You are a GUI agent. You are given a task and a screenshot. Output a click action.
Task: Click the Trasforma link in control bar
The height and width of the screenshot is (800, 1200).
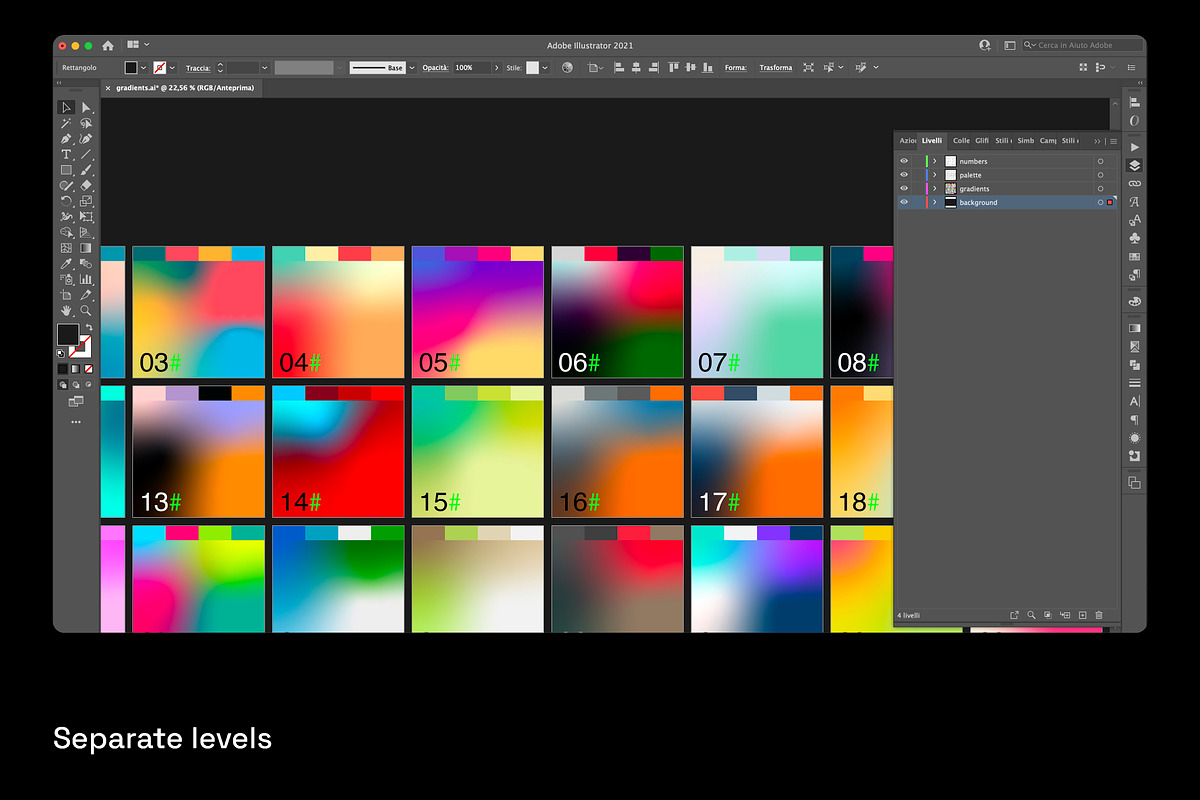pos(776,67)
